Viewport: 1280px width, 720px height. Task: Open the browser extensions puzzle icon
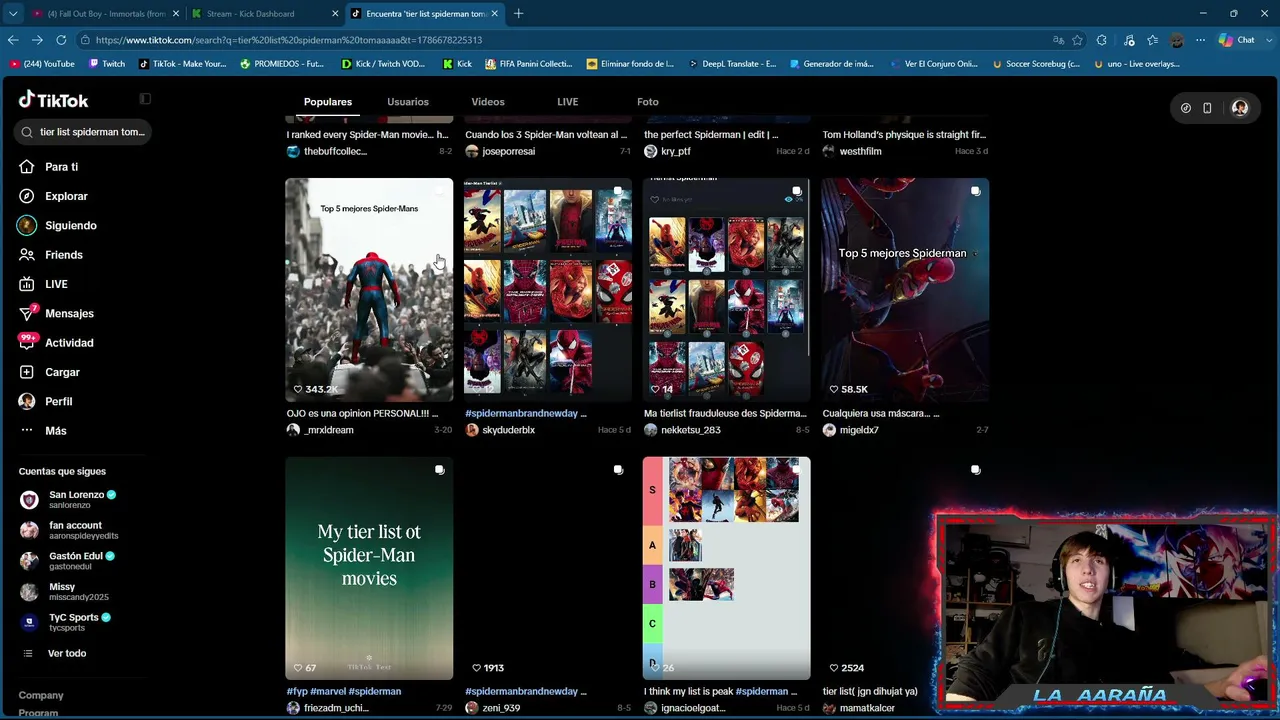pos(1101,40)
